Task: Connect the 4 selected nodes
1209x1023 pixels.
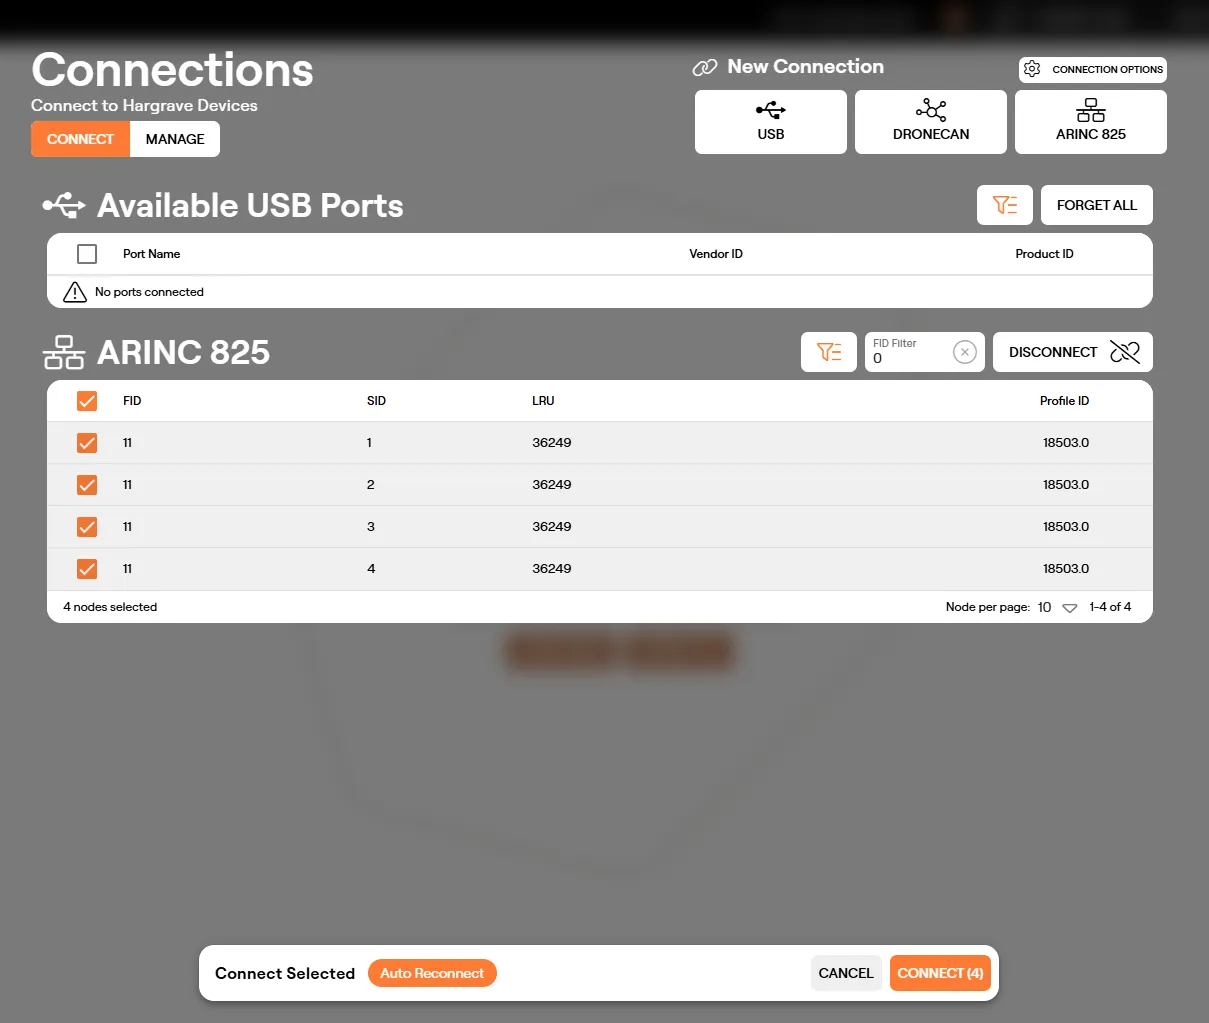Action: click(940, 973)
